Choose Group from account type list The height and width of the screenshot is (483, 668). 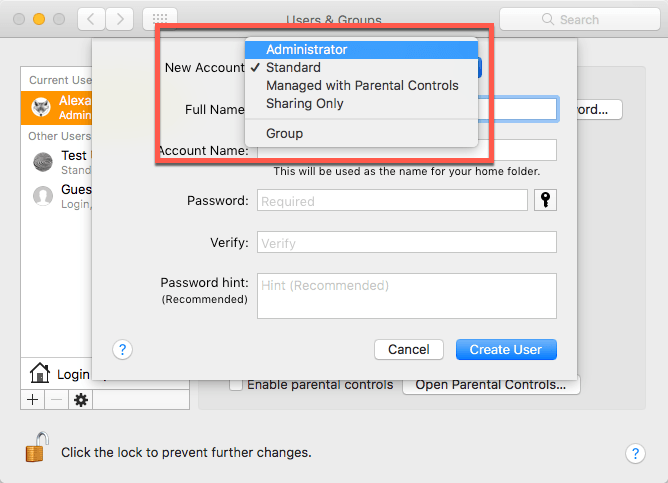(x=284, y=133)
